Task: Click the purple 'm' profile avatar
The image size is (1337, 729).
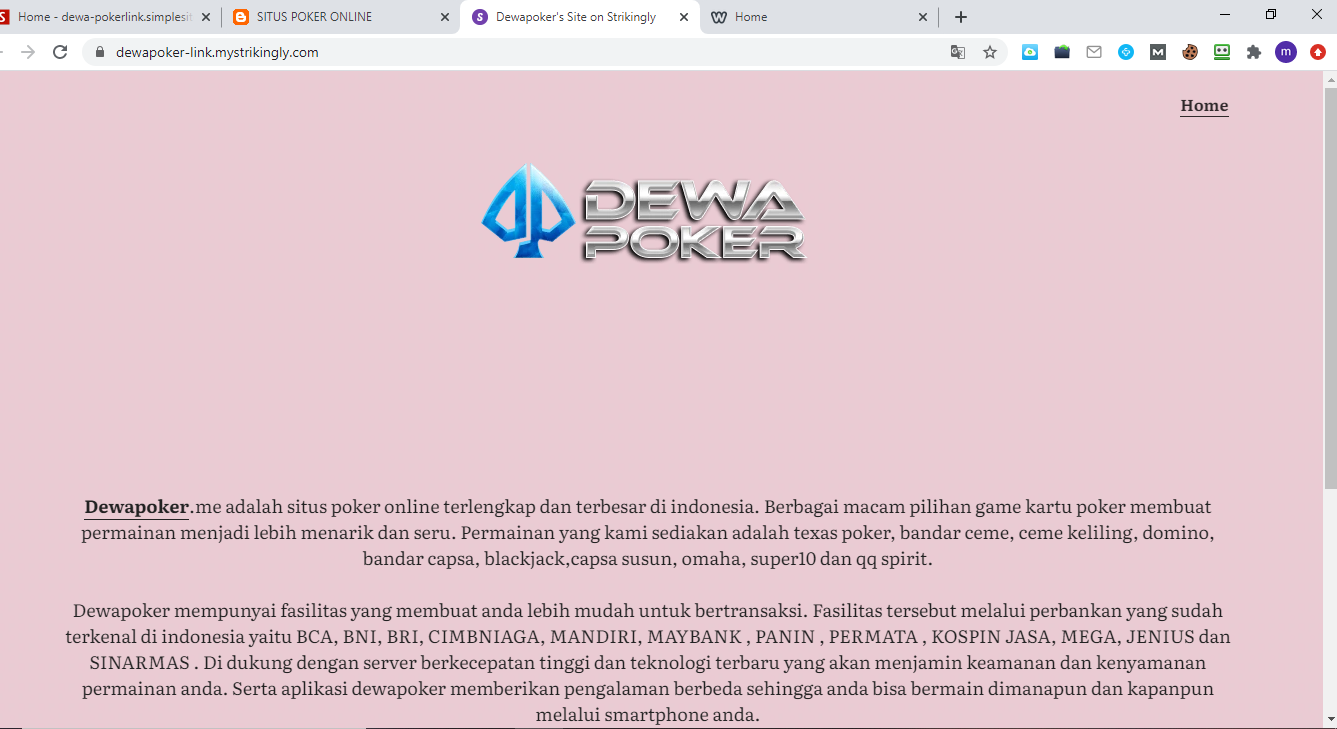Action: click(x=1285, y=52)
